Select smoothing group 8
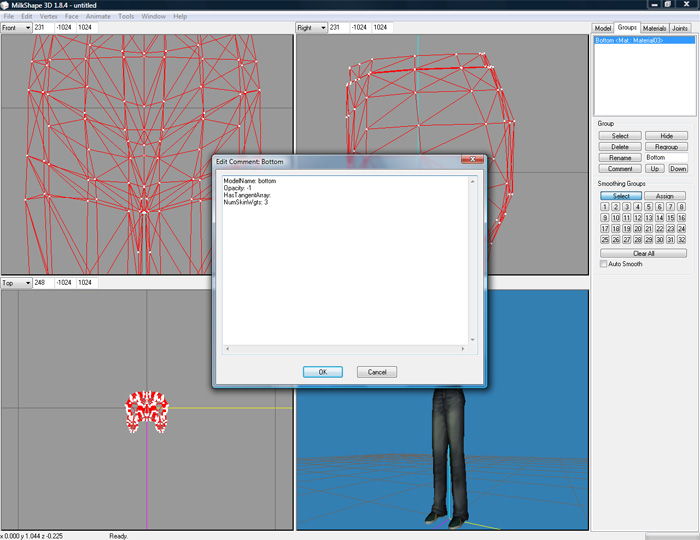 681,207
